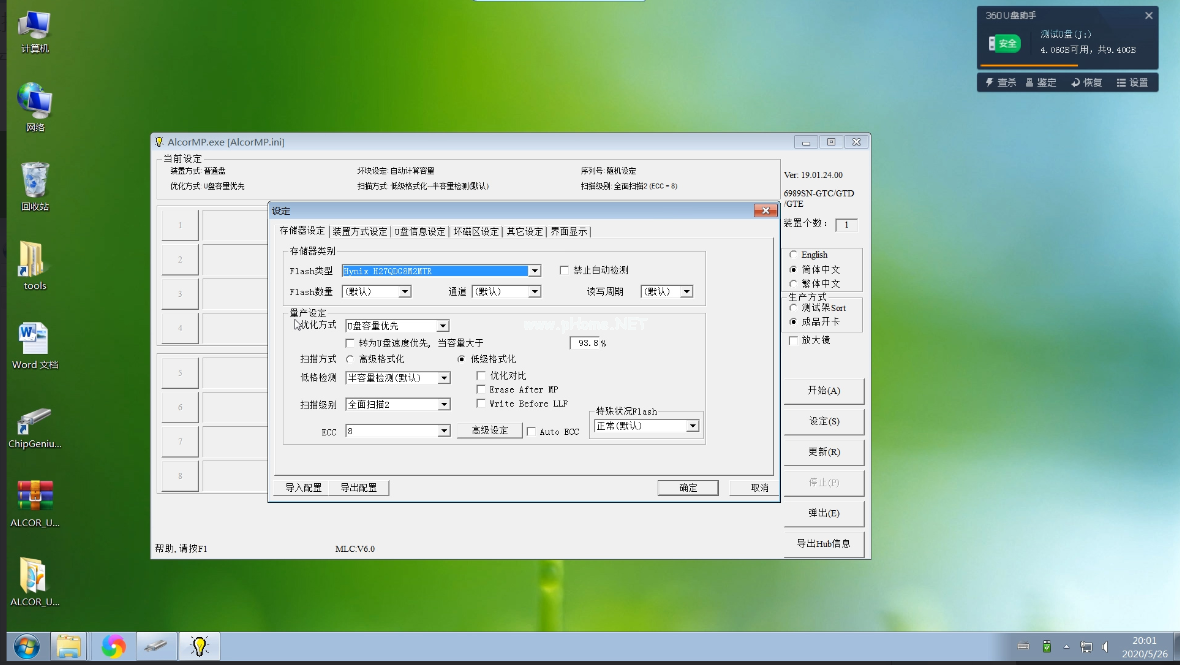This screenshot has width=1180, height=665.
Task: Open the ChipGenius desktop icon
Action: coord(34,423)
